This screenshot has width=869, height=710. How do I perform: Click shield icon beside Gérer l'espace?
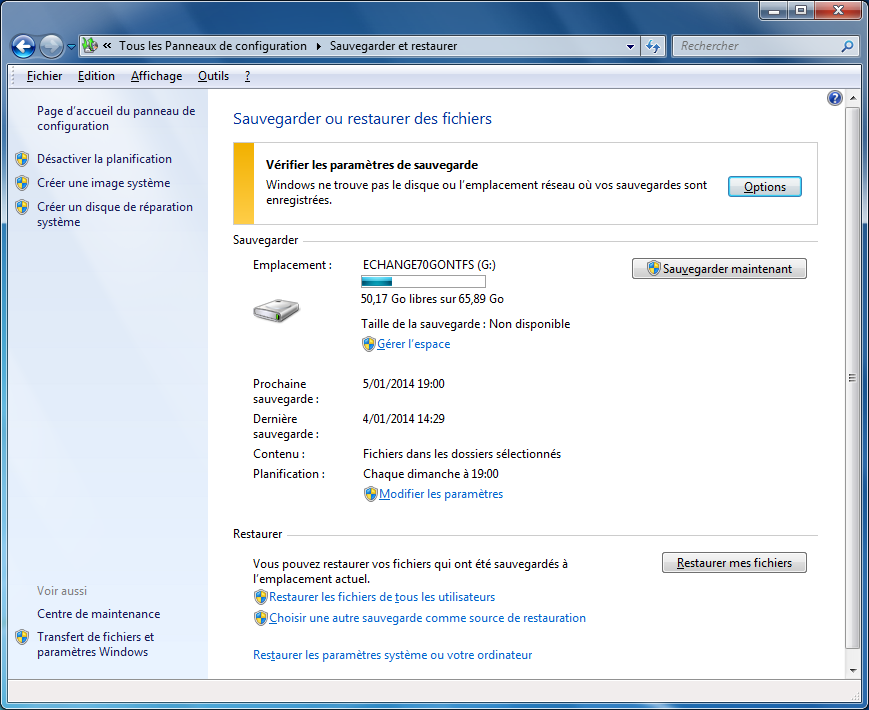[x=369, y=344]
